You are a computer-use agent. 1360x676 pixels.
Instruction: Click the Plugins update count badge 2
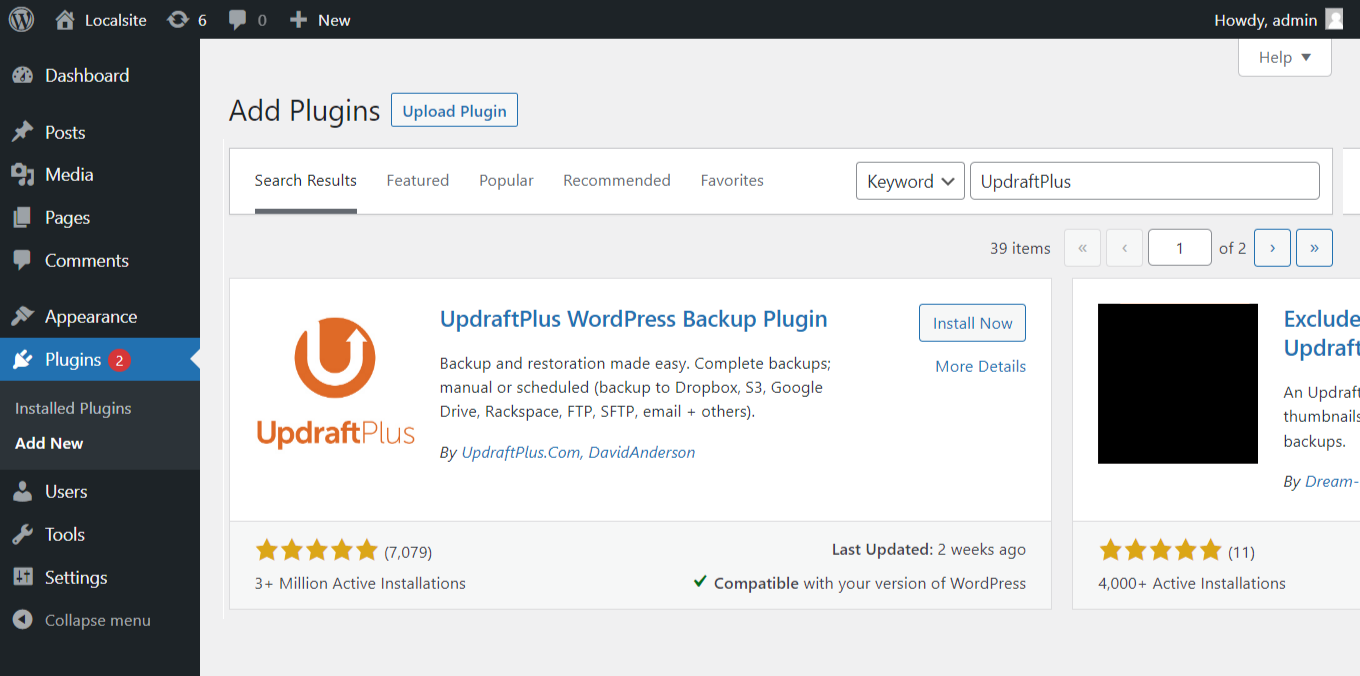(119, 360)
